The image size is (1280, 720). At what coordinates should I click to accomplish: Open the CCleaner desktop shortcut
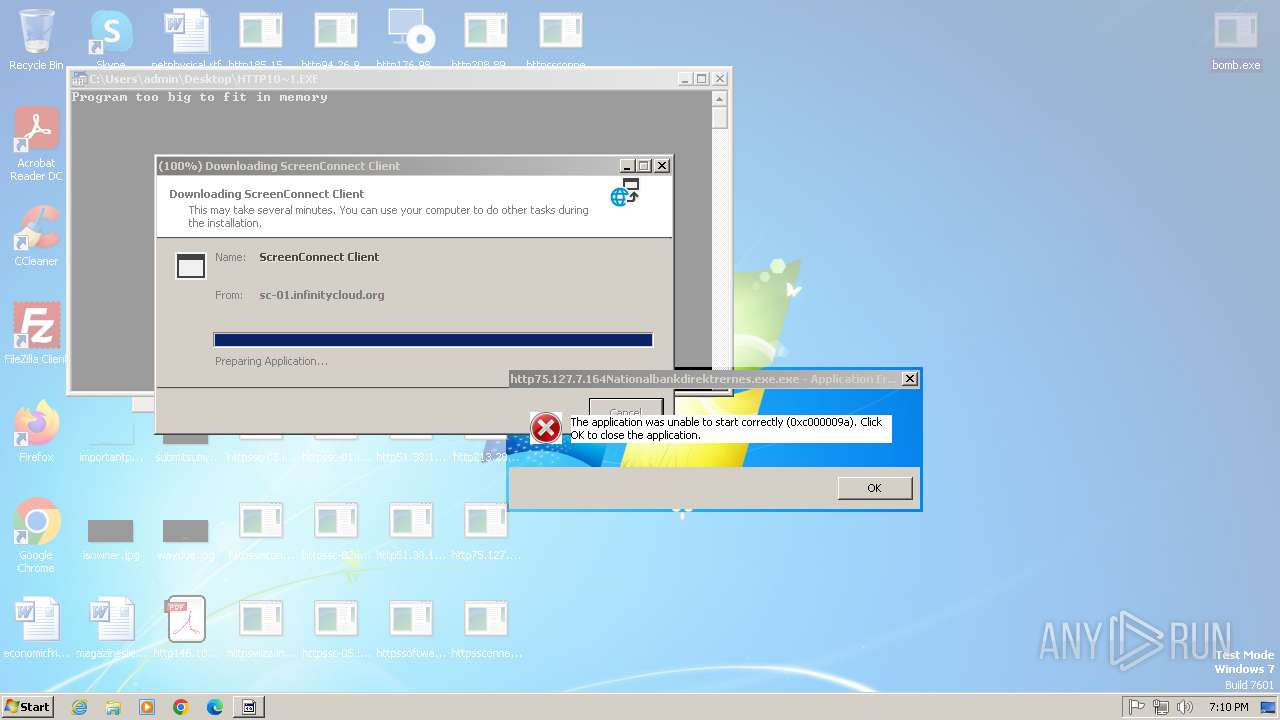point(37,234)
